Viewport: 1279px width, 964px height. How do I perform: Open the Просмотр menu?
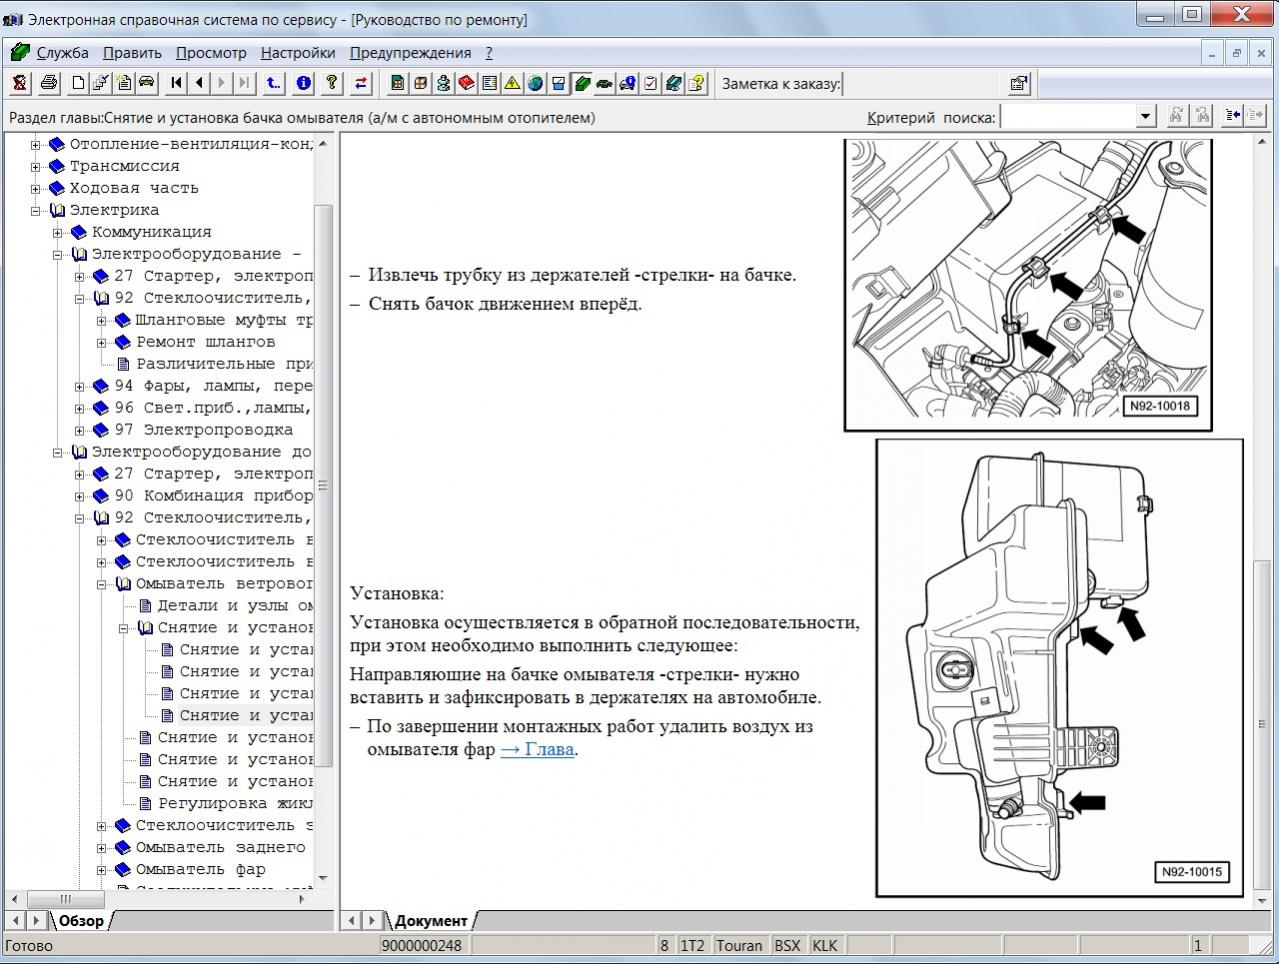pyautogui.click(x=211, y=53)
